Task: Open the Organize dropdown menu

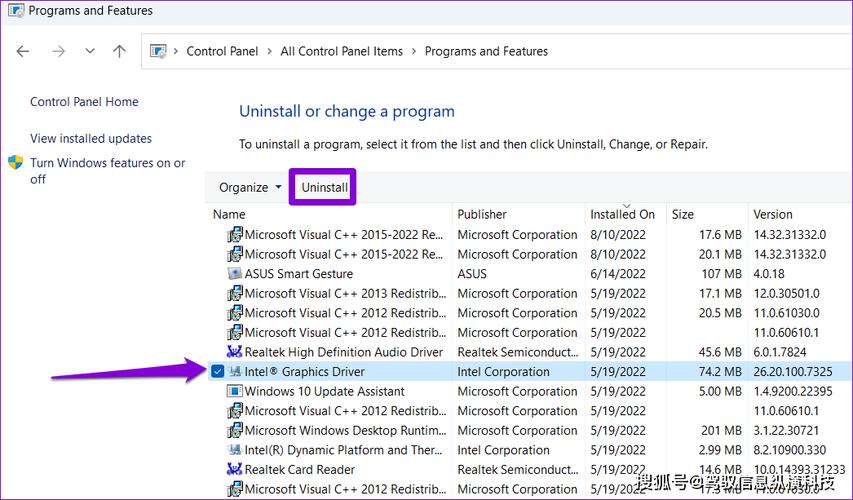Action: 250,187
